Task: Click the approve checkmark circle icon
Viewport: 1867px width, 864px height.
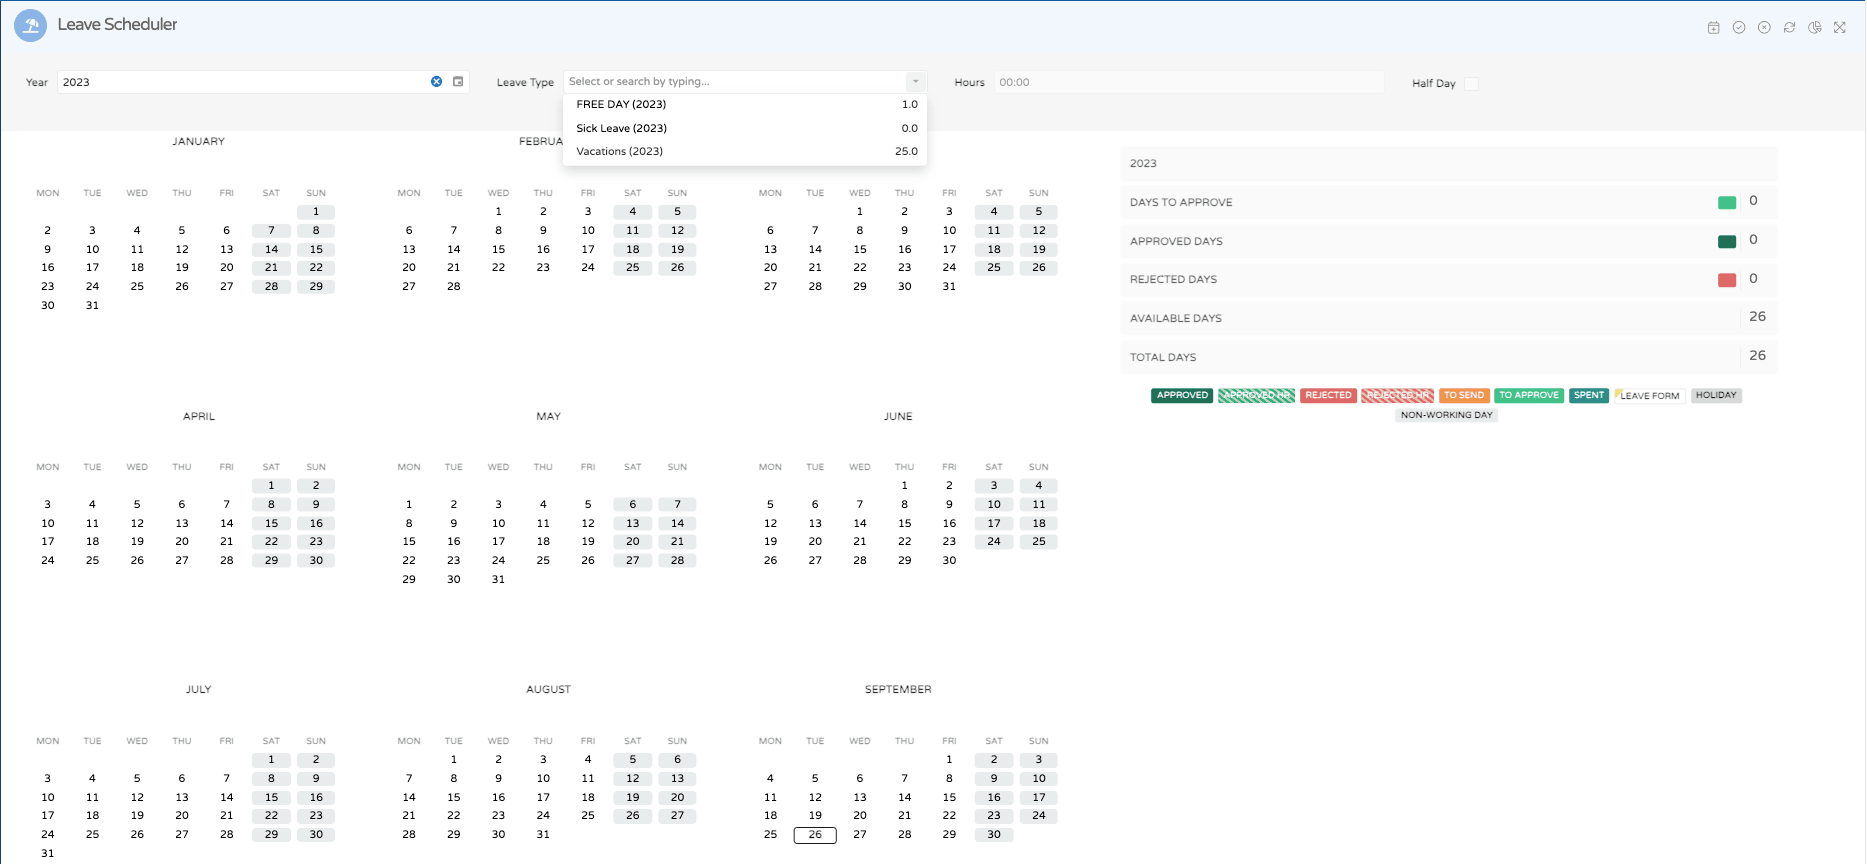Action: (1739, 28)
